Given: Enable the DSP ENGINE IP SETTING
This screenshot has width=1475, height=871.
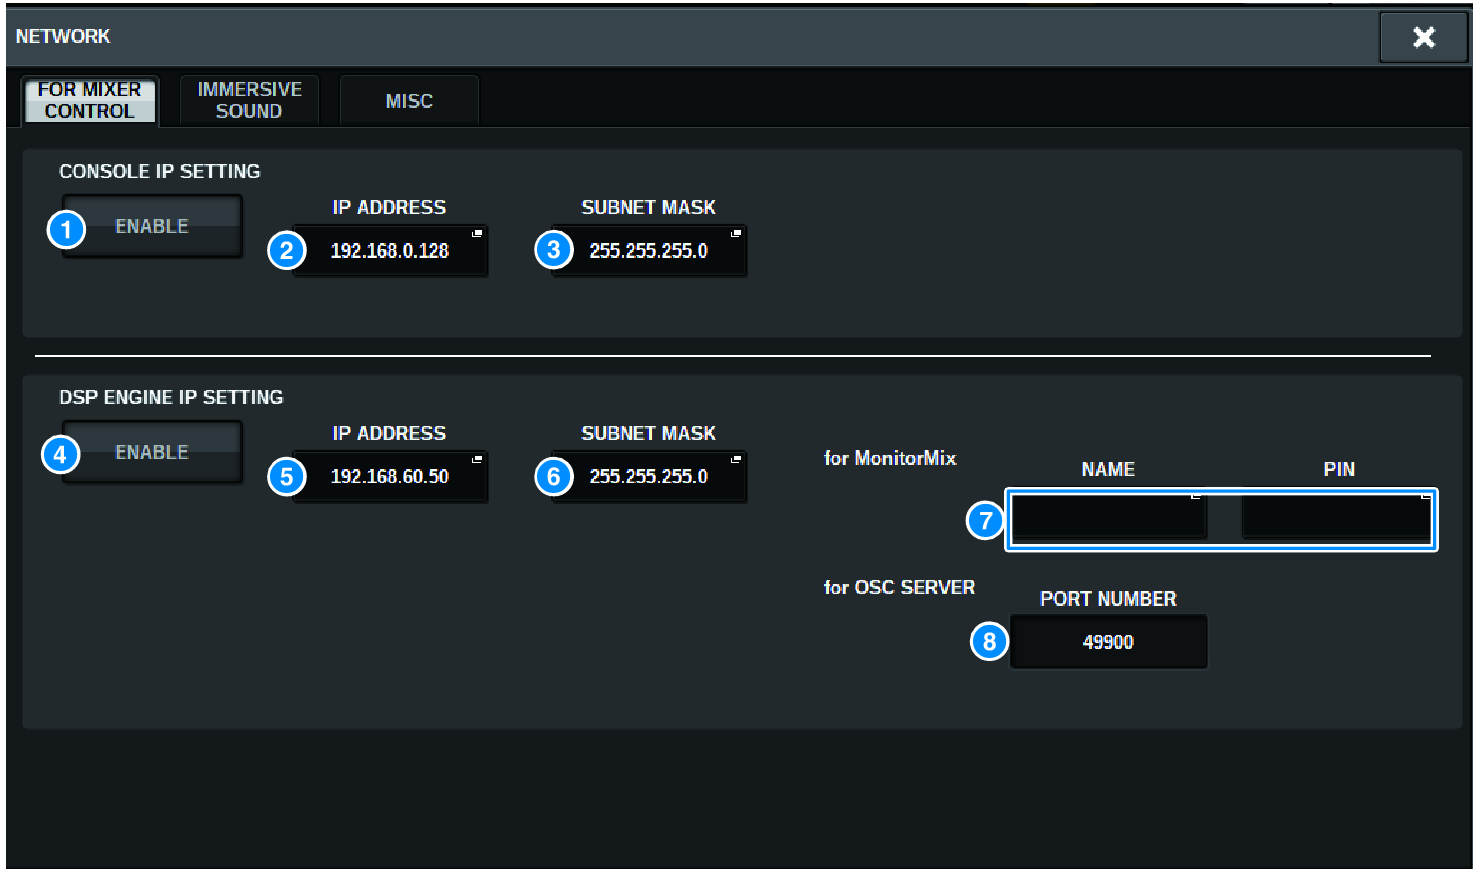Looking at the screenshot, I should 151,451.
